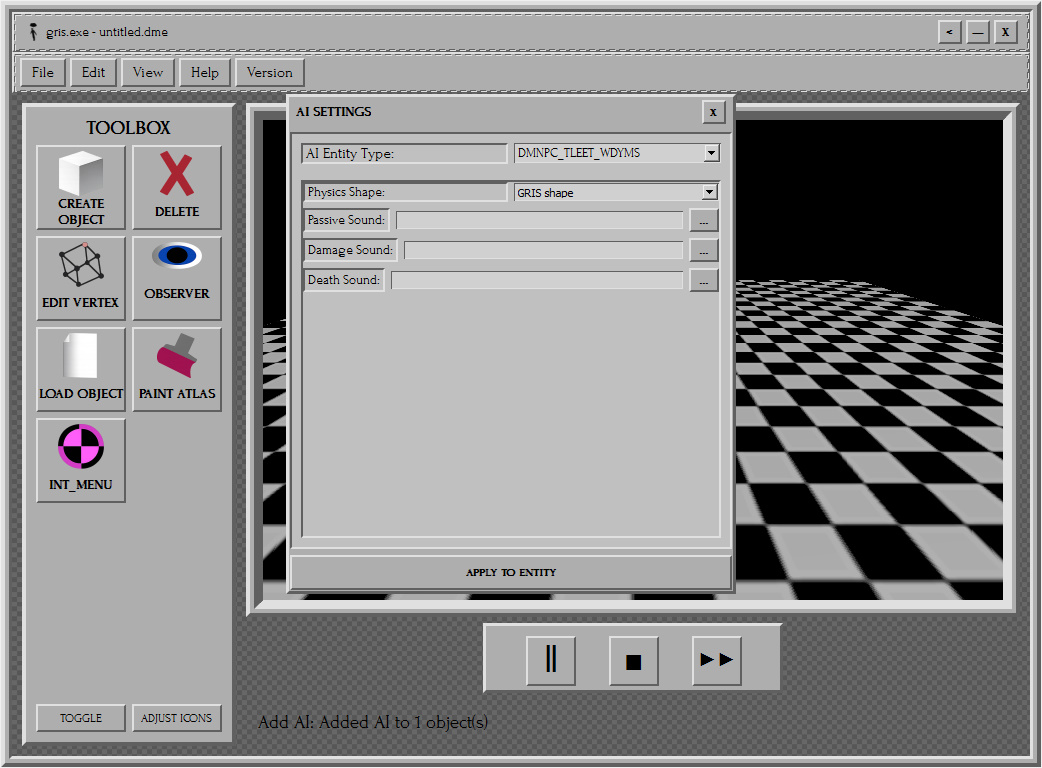
Task: Open the View menu
Action: point(147,72)
